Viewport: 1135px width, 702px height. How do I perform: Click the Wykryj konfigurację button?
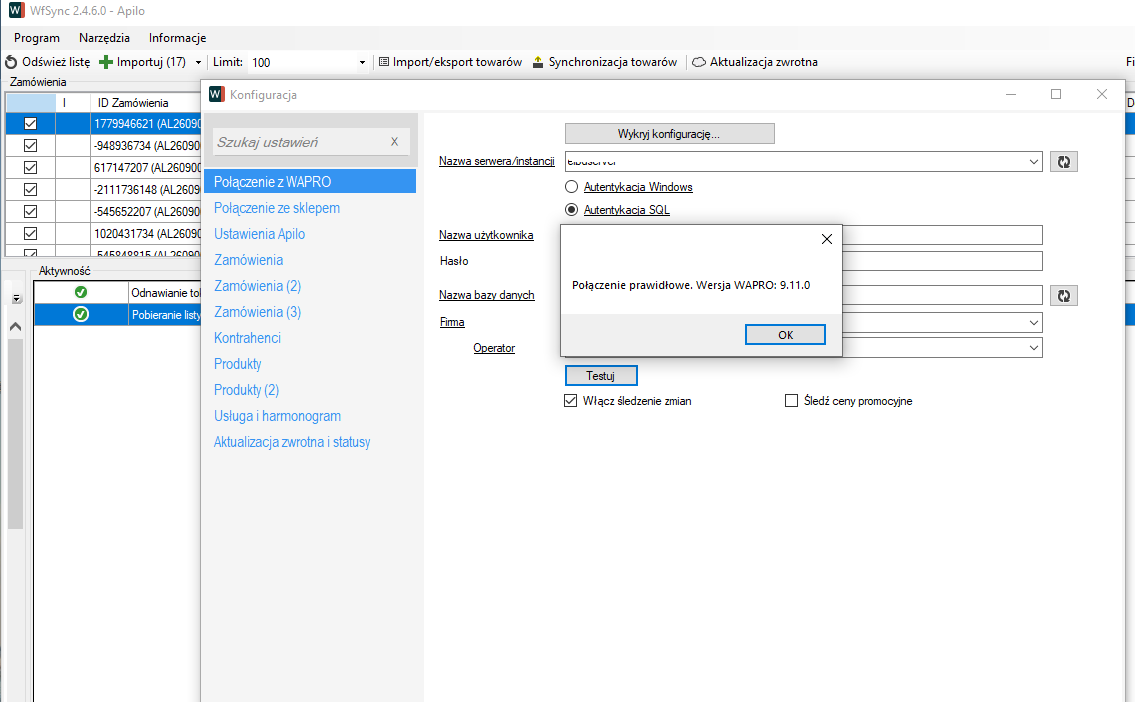pos(670,134)
